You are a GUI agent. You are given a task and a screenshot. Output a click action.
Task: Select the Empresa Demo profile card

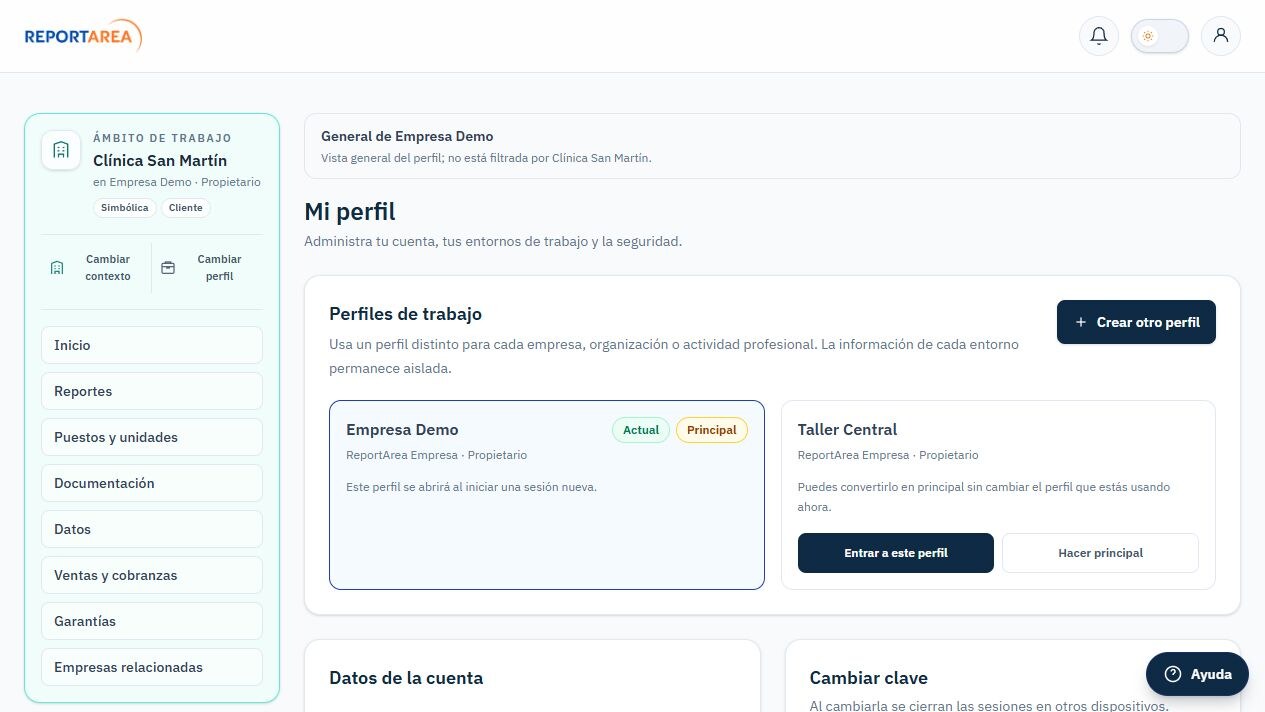[547, 495]
